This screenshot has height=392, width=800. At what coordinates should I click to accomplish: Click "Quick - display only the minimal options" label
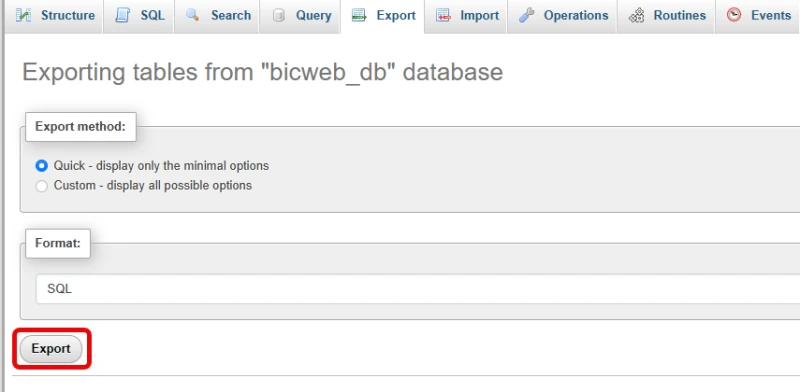tap(161, 166)
